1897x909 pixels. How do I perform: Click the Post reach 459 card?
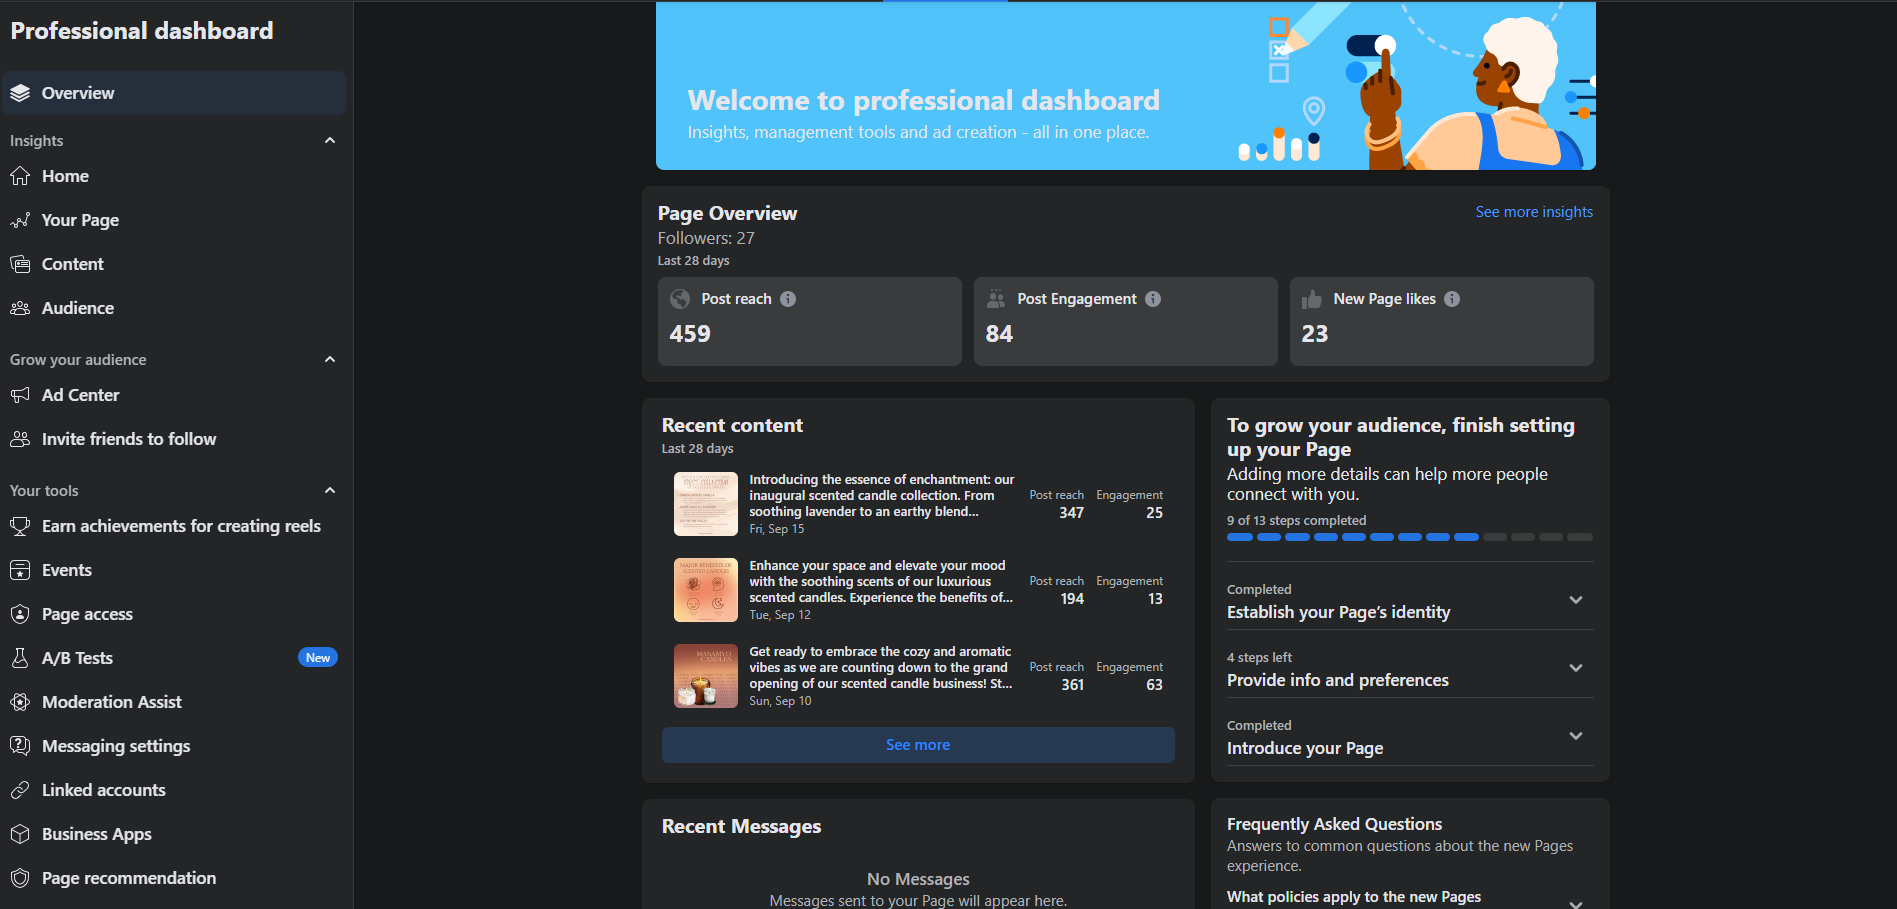click(x=810, y=321)
